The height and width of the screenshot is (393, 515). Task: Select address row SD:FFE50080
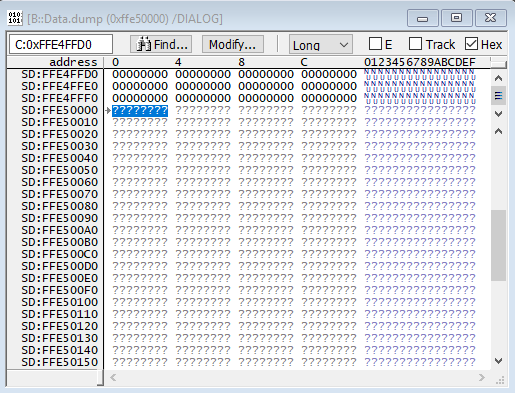point(60,206)
